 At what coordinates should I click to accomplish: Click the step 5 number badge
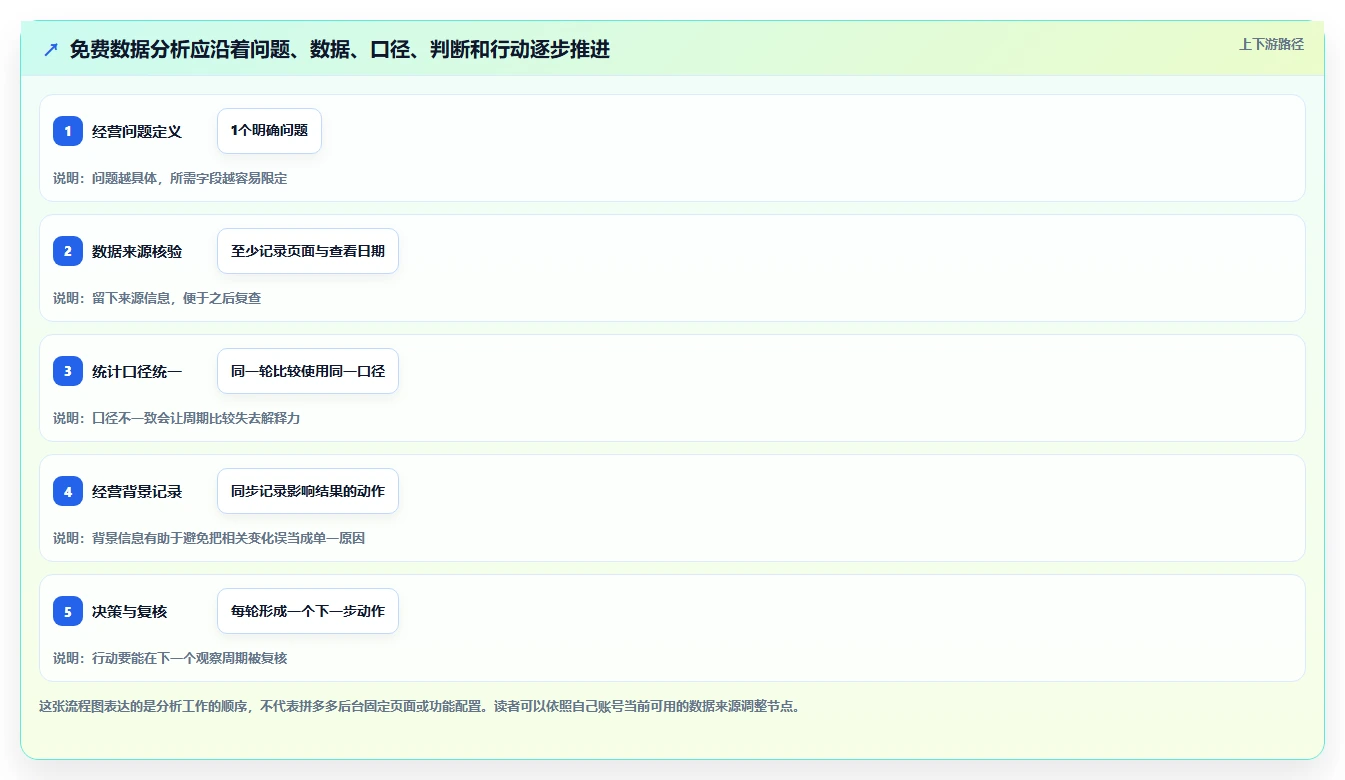click(x=68, y=611)
